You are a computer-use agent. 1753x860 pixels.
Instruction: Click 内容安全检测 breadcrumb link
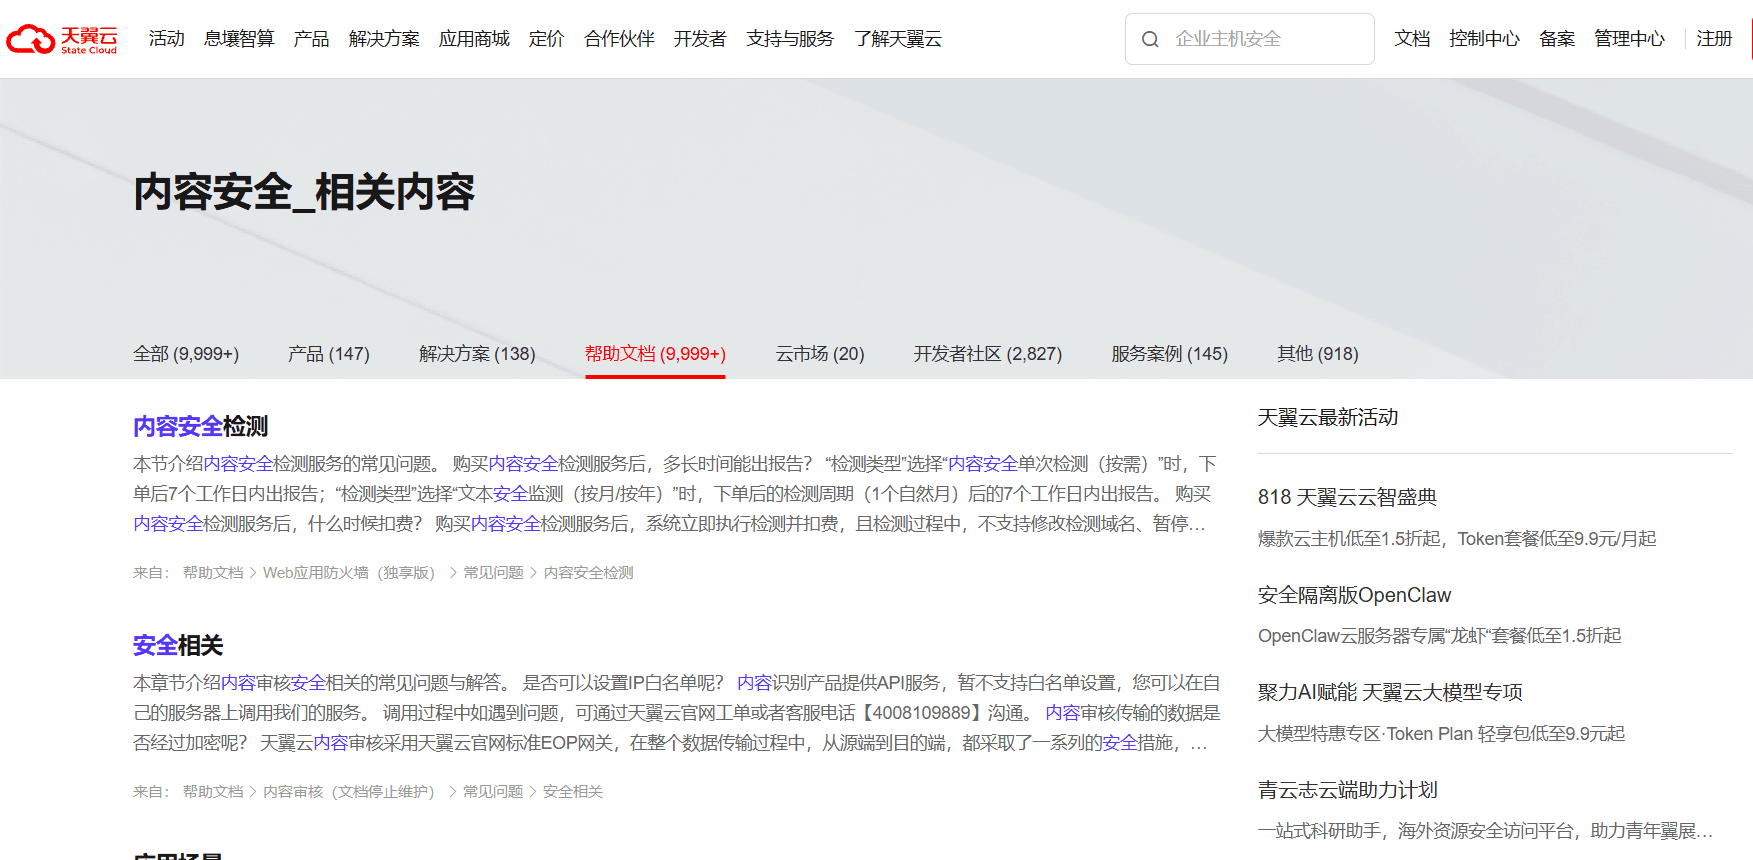coord(588,573)
